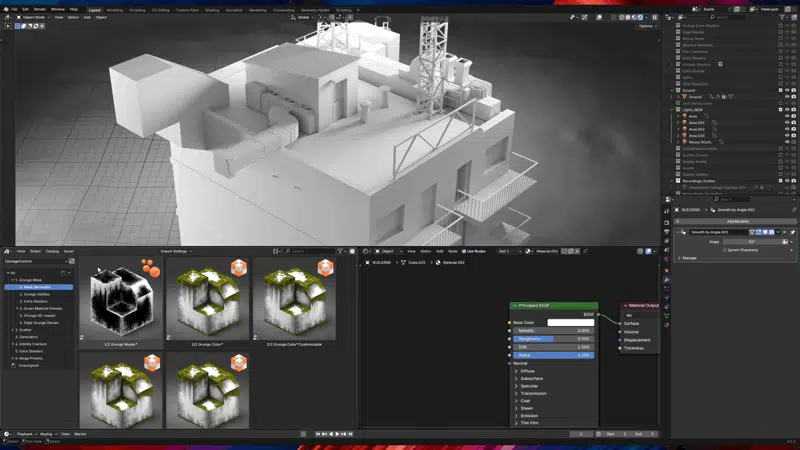Select the 1/2 Grunge Masks asset thumbnail
The image size is (800, 450).
pos(121,298)
